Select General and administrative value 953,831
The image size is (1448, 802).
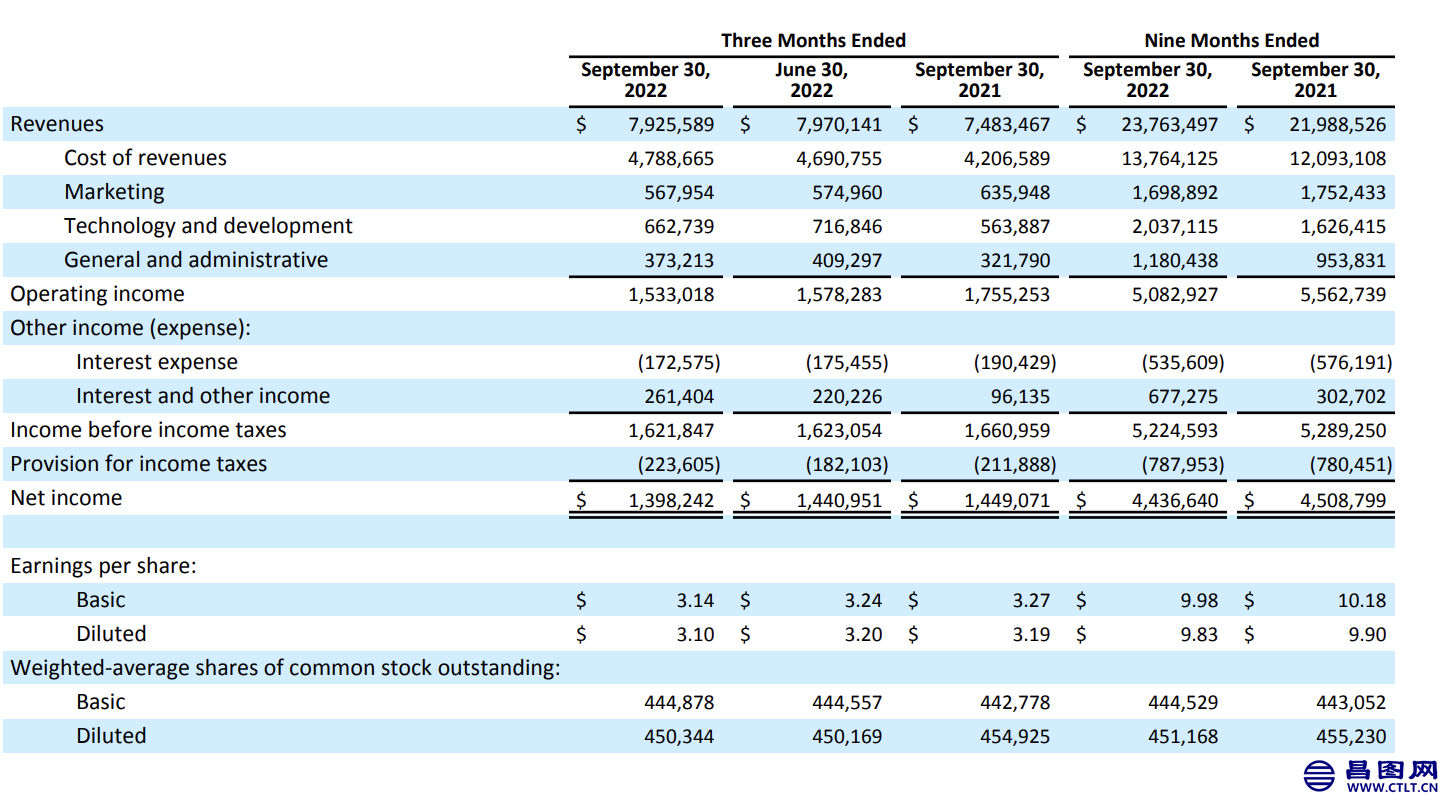[x=1352, y=261]
